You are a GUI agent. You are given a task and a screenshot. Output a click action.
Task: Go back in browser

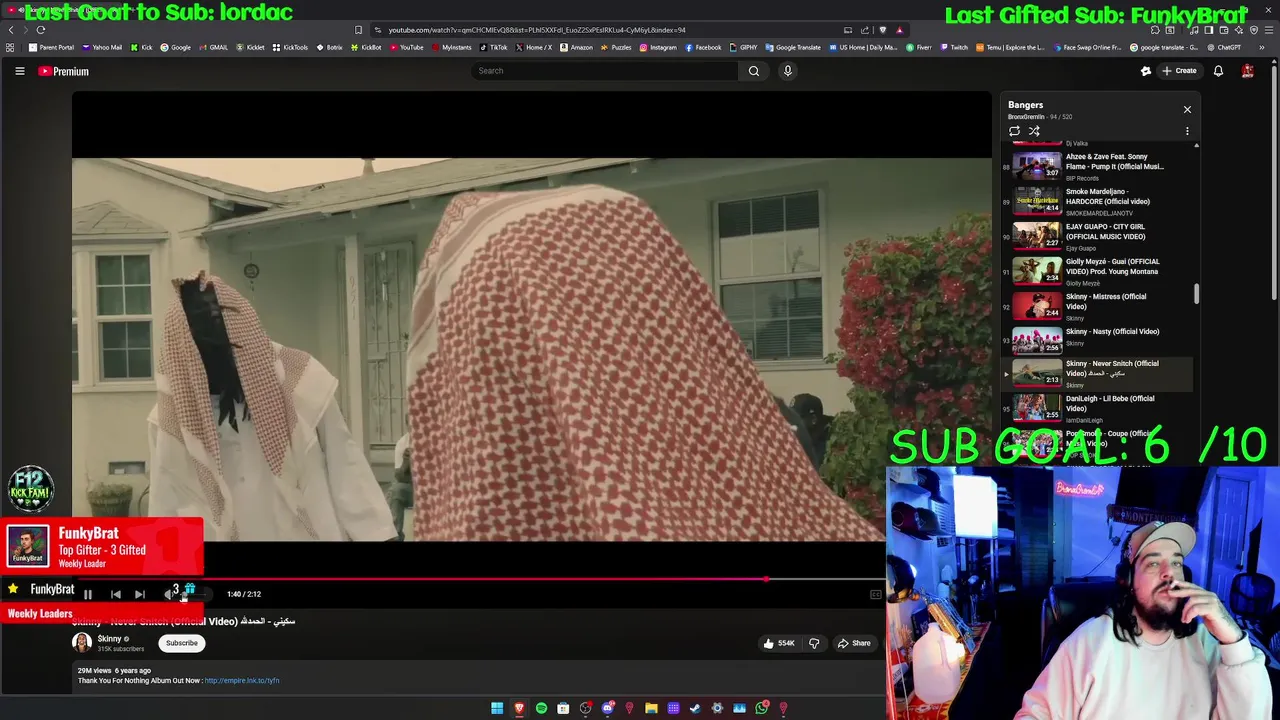(x=11, y=30)
